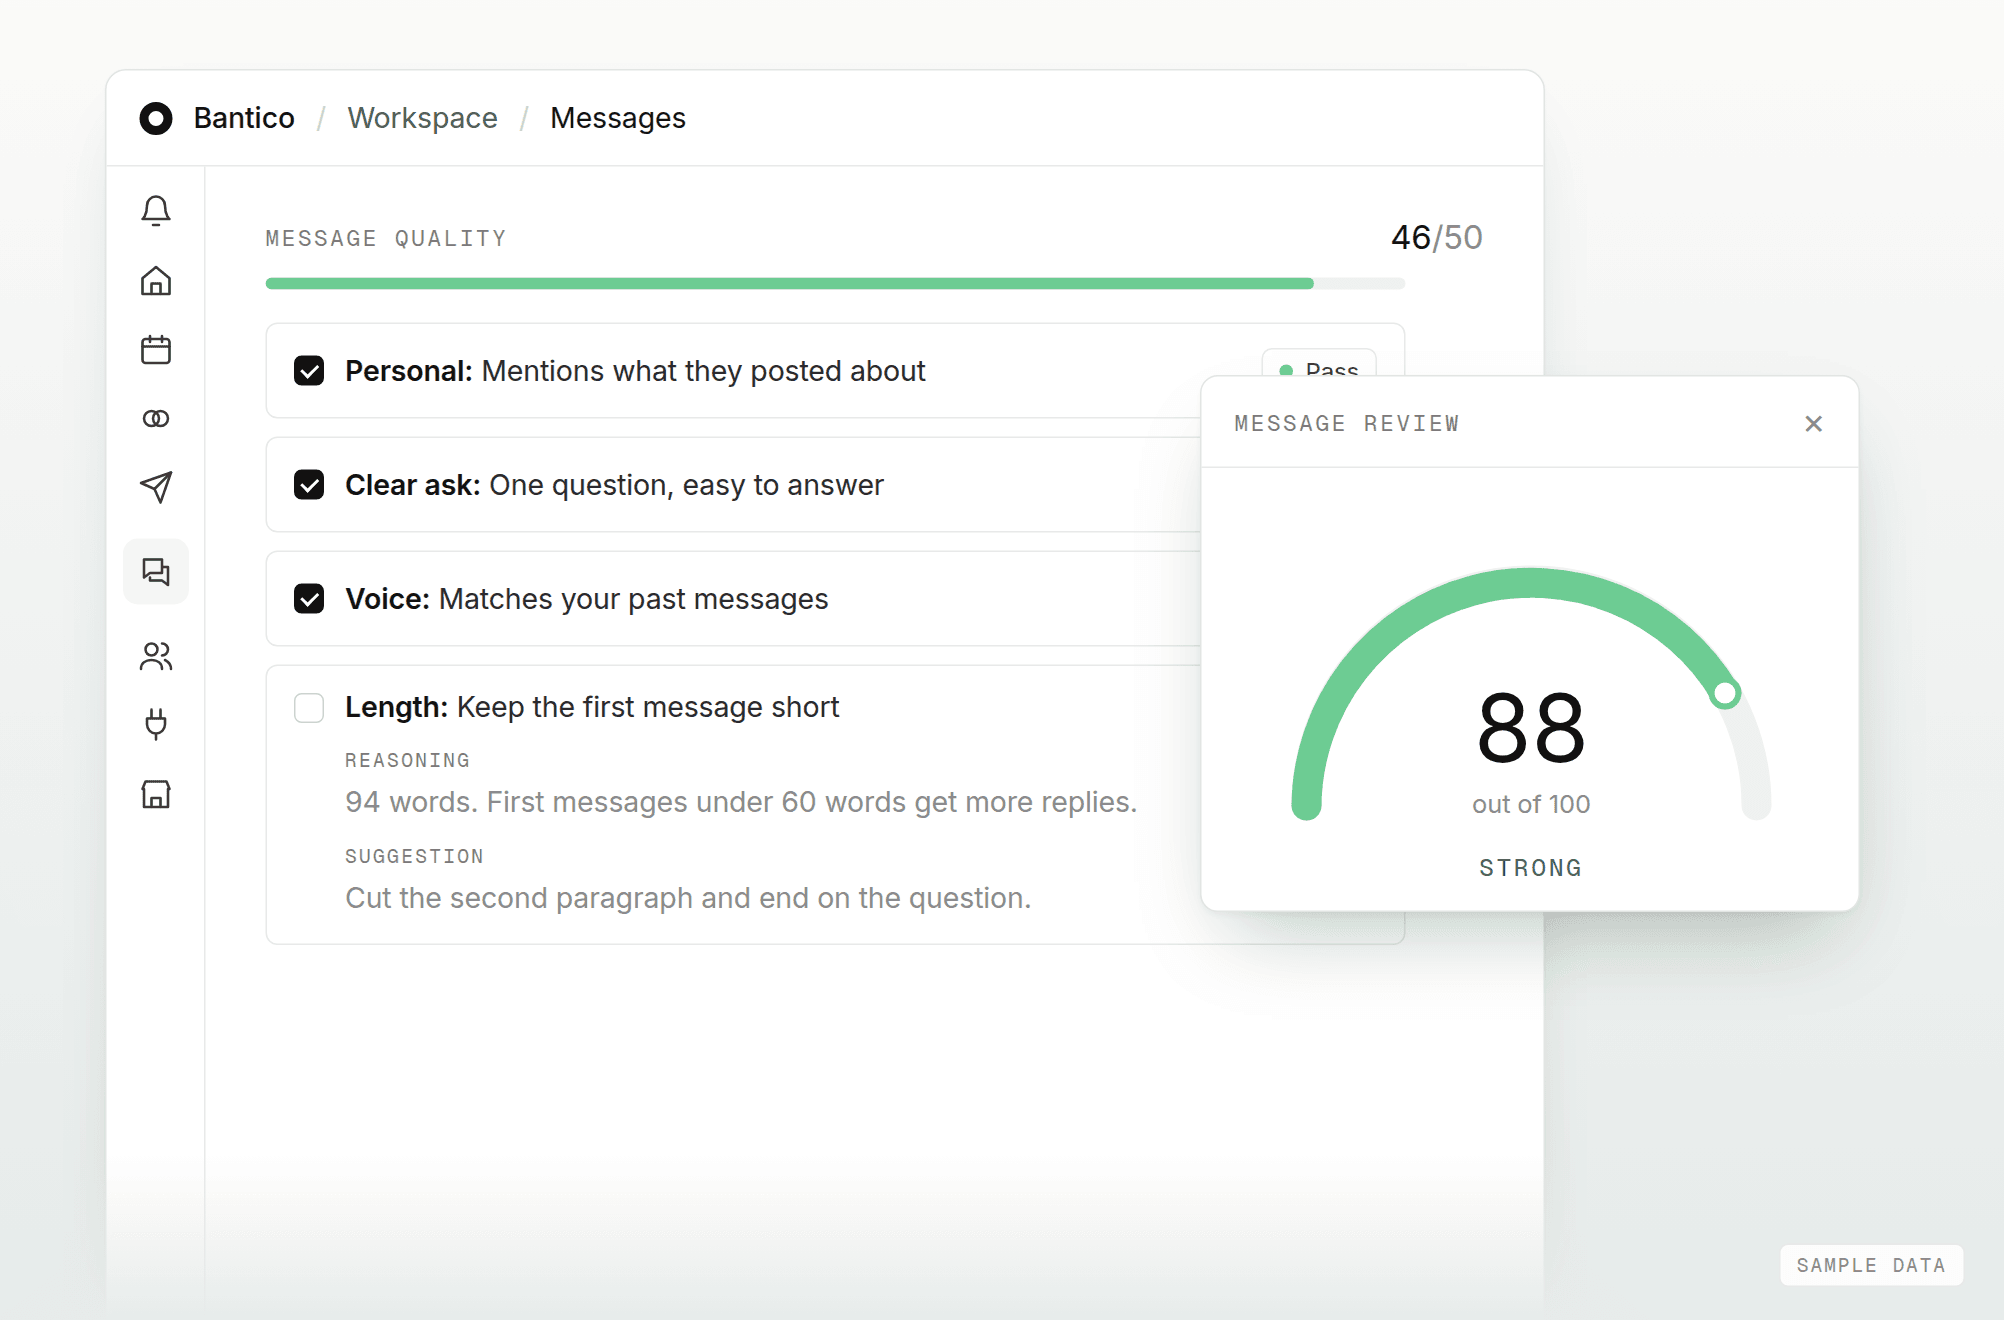Uncheck the Voice criterion checkbox

(309, 599)
